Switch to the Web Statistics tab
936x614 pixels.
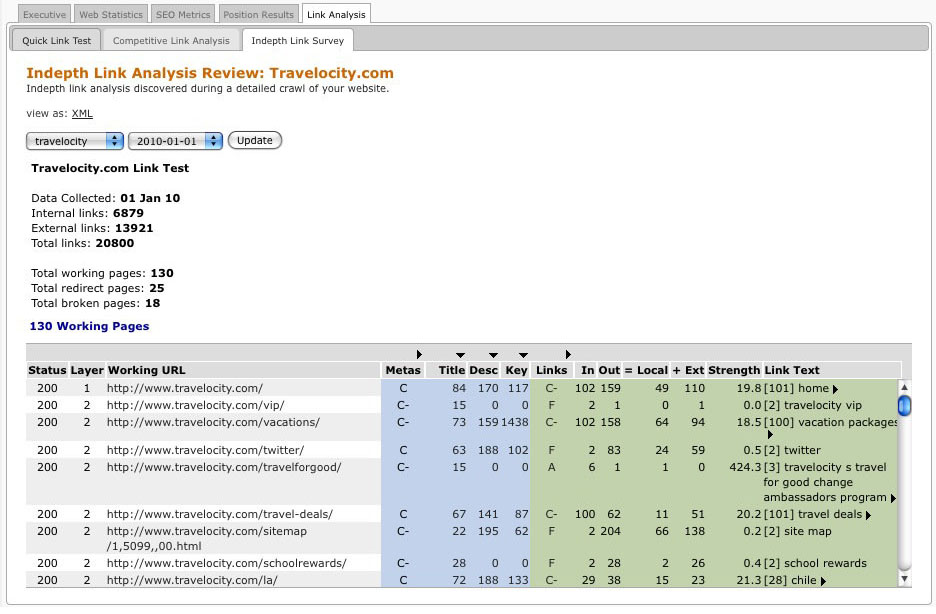111,14
